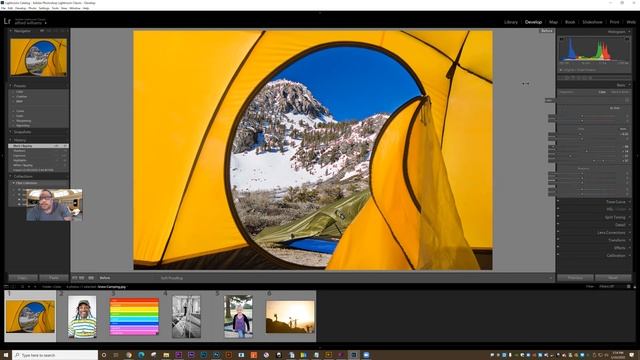Select the black-and-white photo thumbnail

186,317
